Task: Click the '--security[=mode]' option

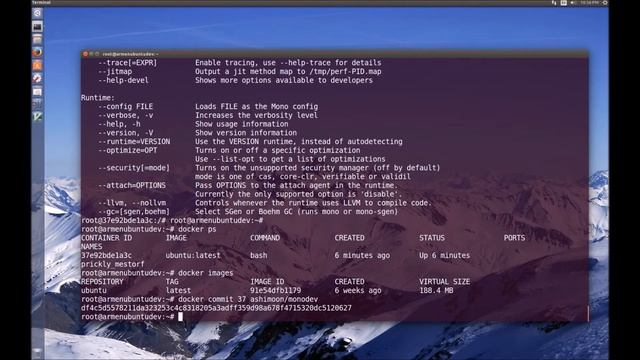Action: click(x=134, y=168)
